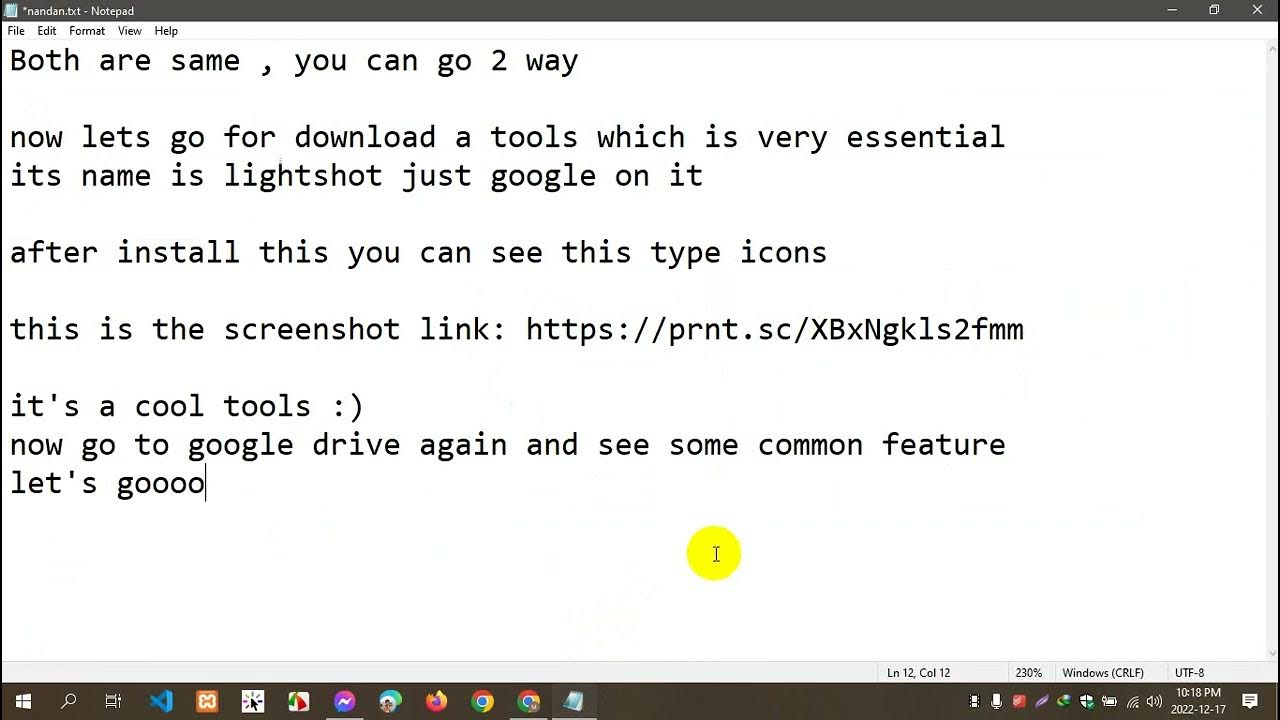
Task: Click the line "it's a cool tools :)"
Action: (187, 406)
